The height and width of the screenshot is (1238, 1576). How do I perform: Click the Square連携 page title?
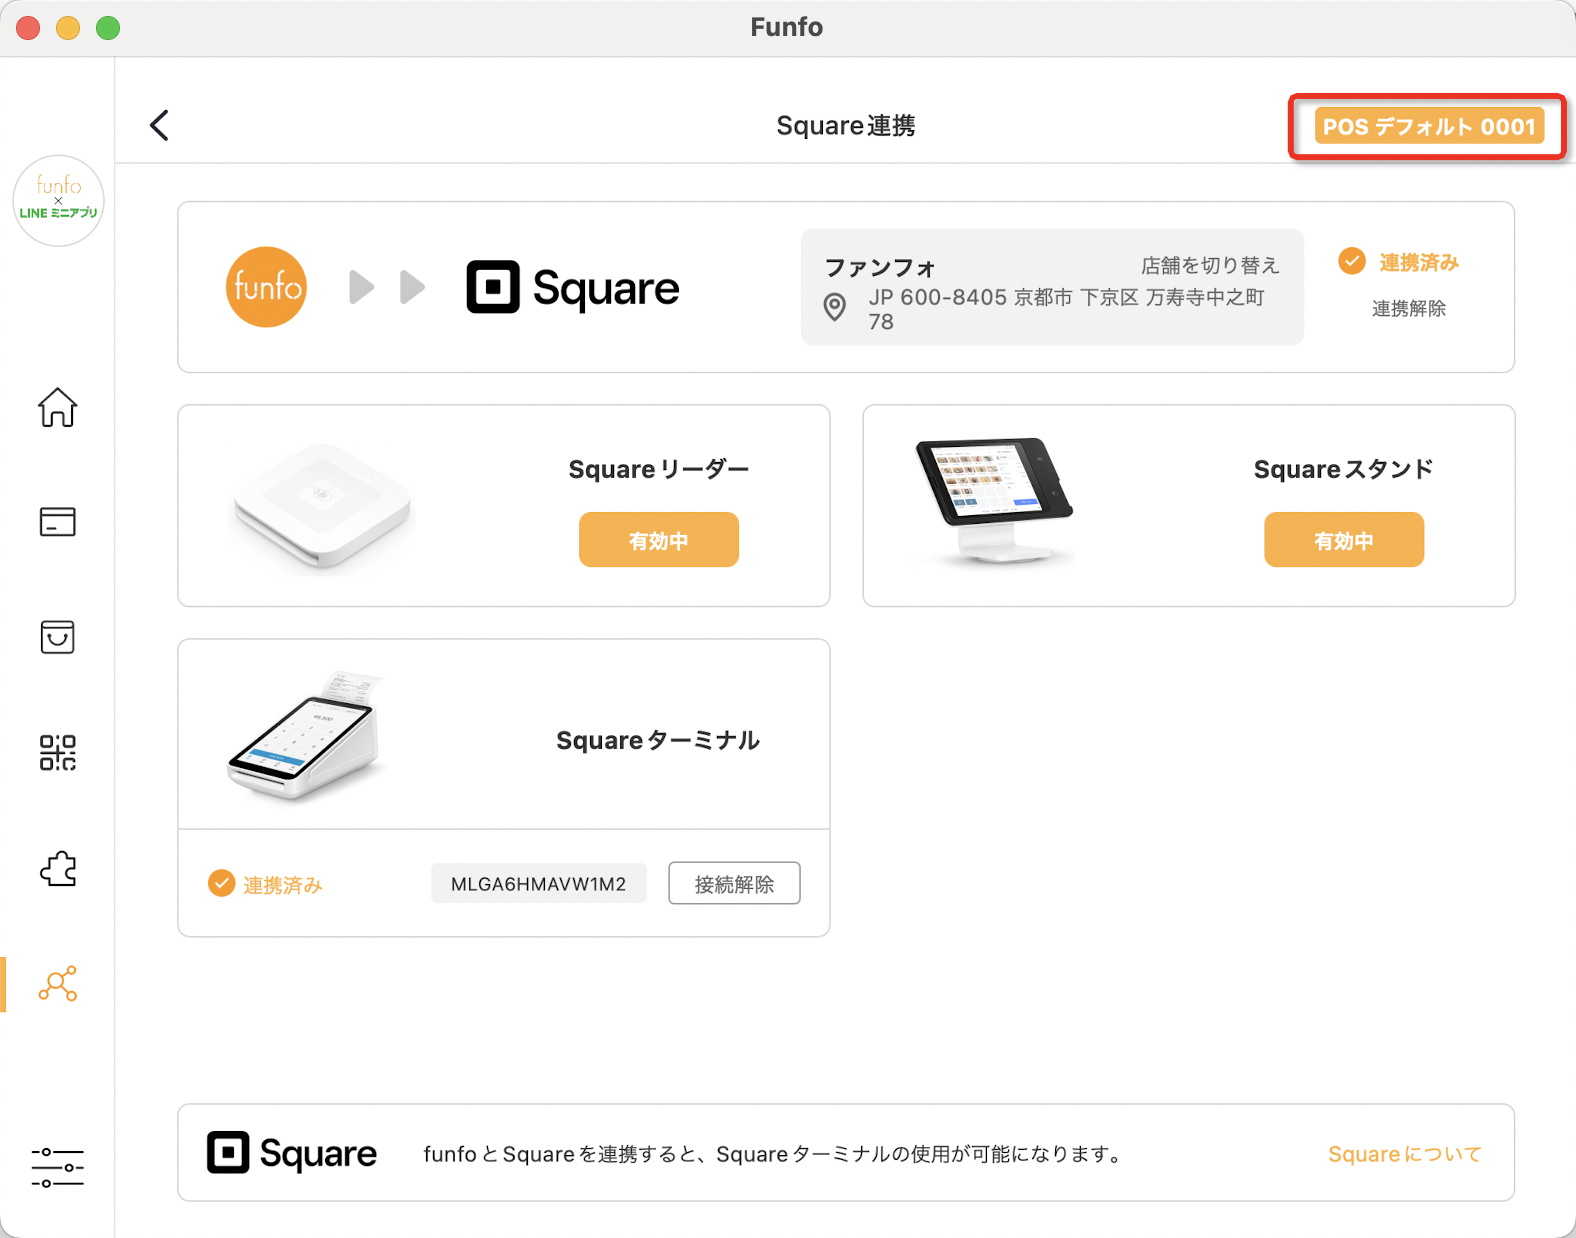pyautogui.click(x=845, y=125)
